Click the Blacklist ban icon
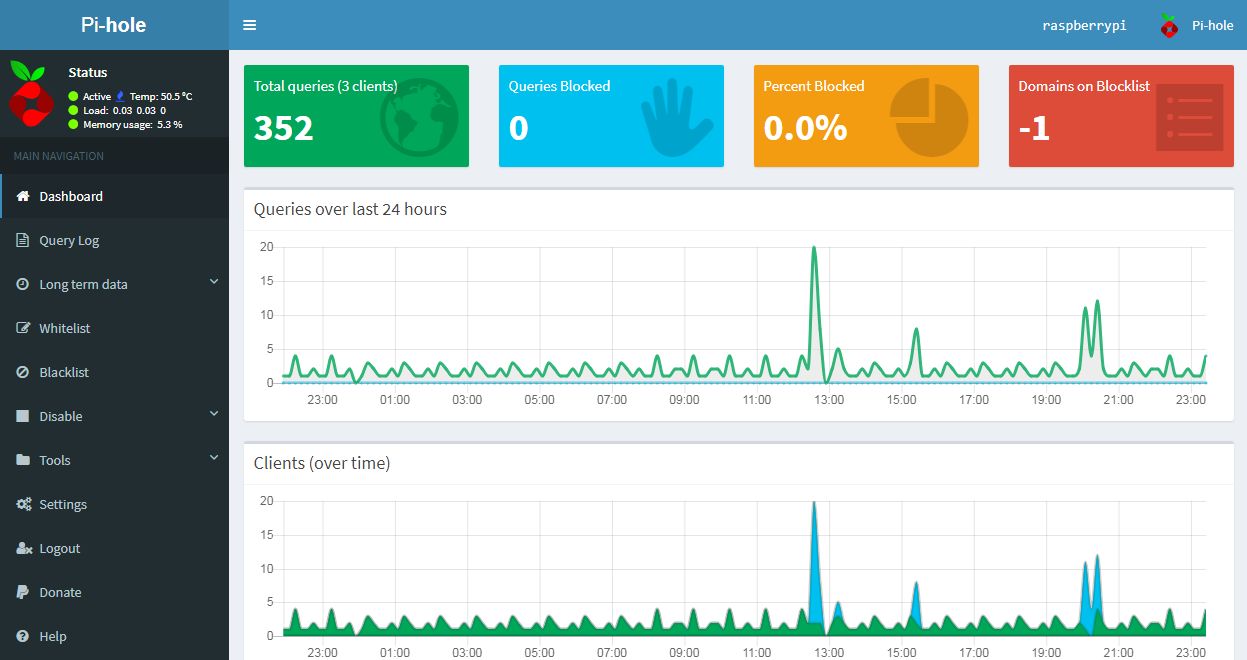Image resolution: width=1247 pixels, height=660 pixels. click(23, 372)
